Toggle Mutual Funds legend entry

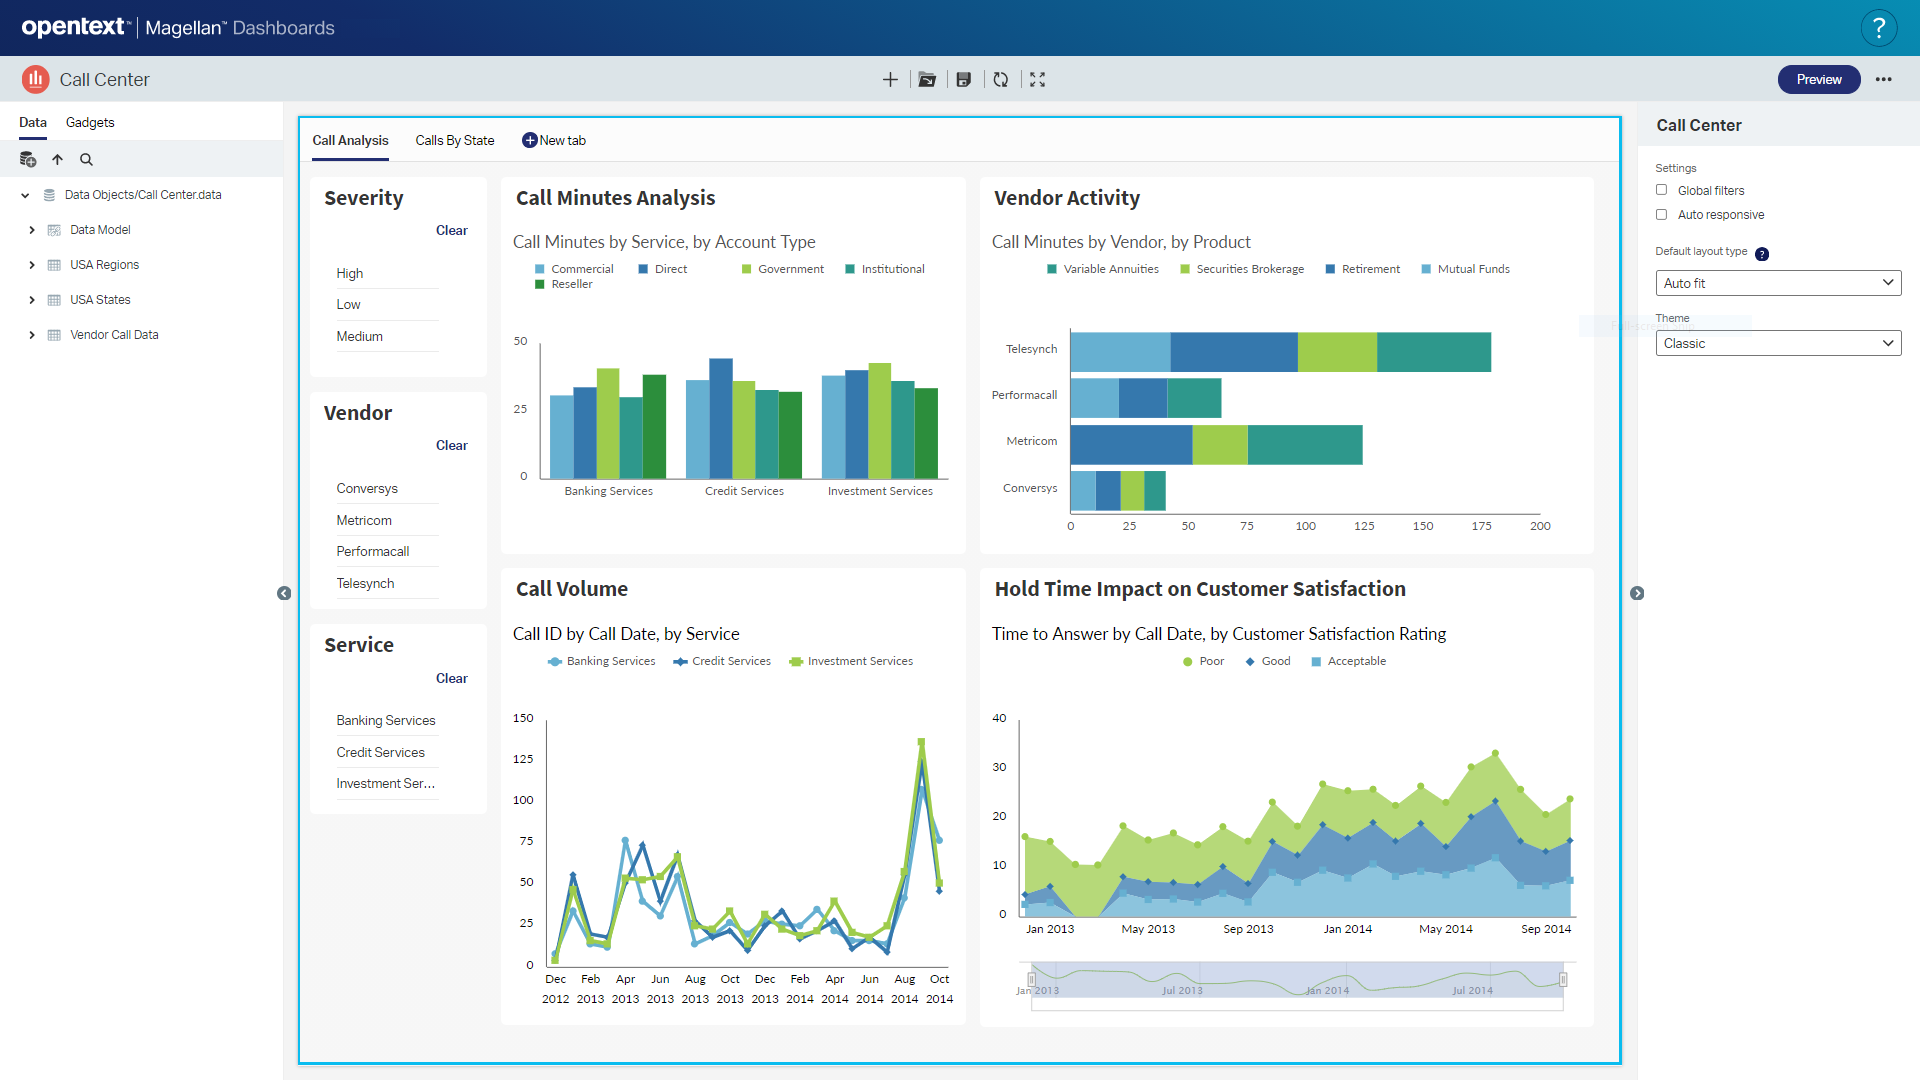pos(1465,269)
